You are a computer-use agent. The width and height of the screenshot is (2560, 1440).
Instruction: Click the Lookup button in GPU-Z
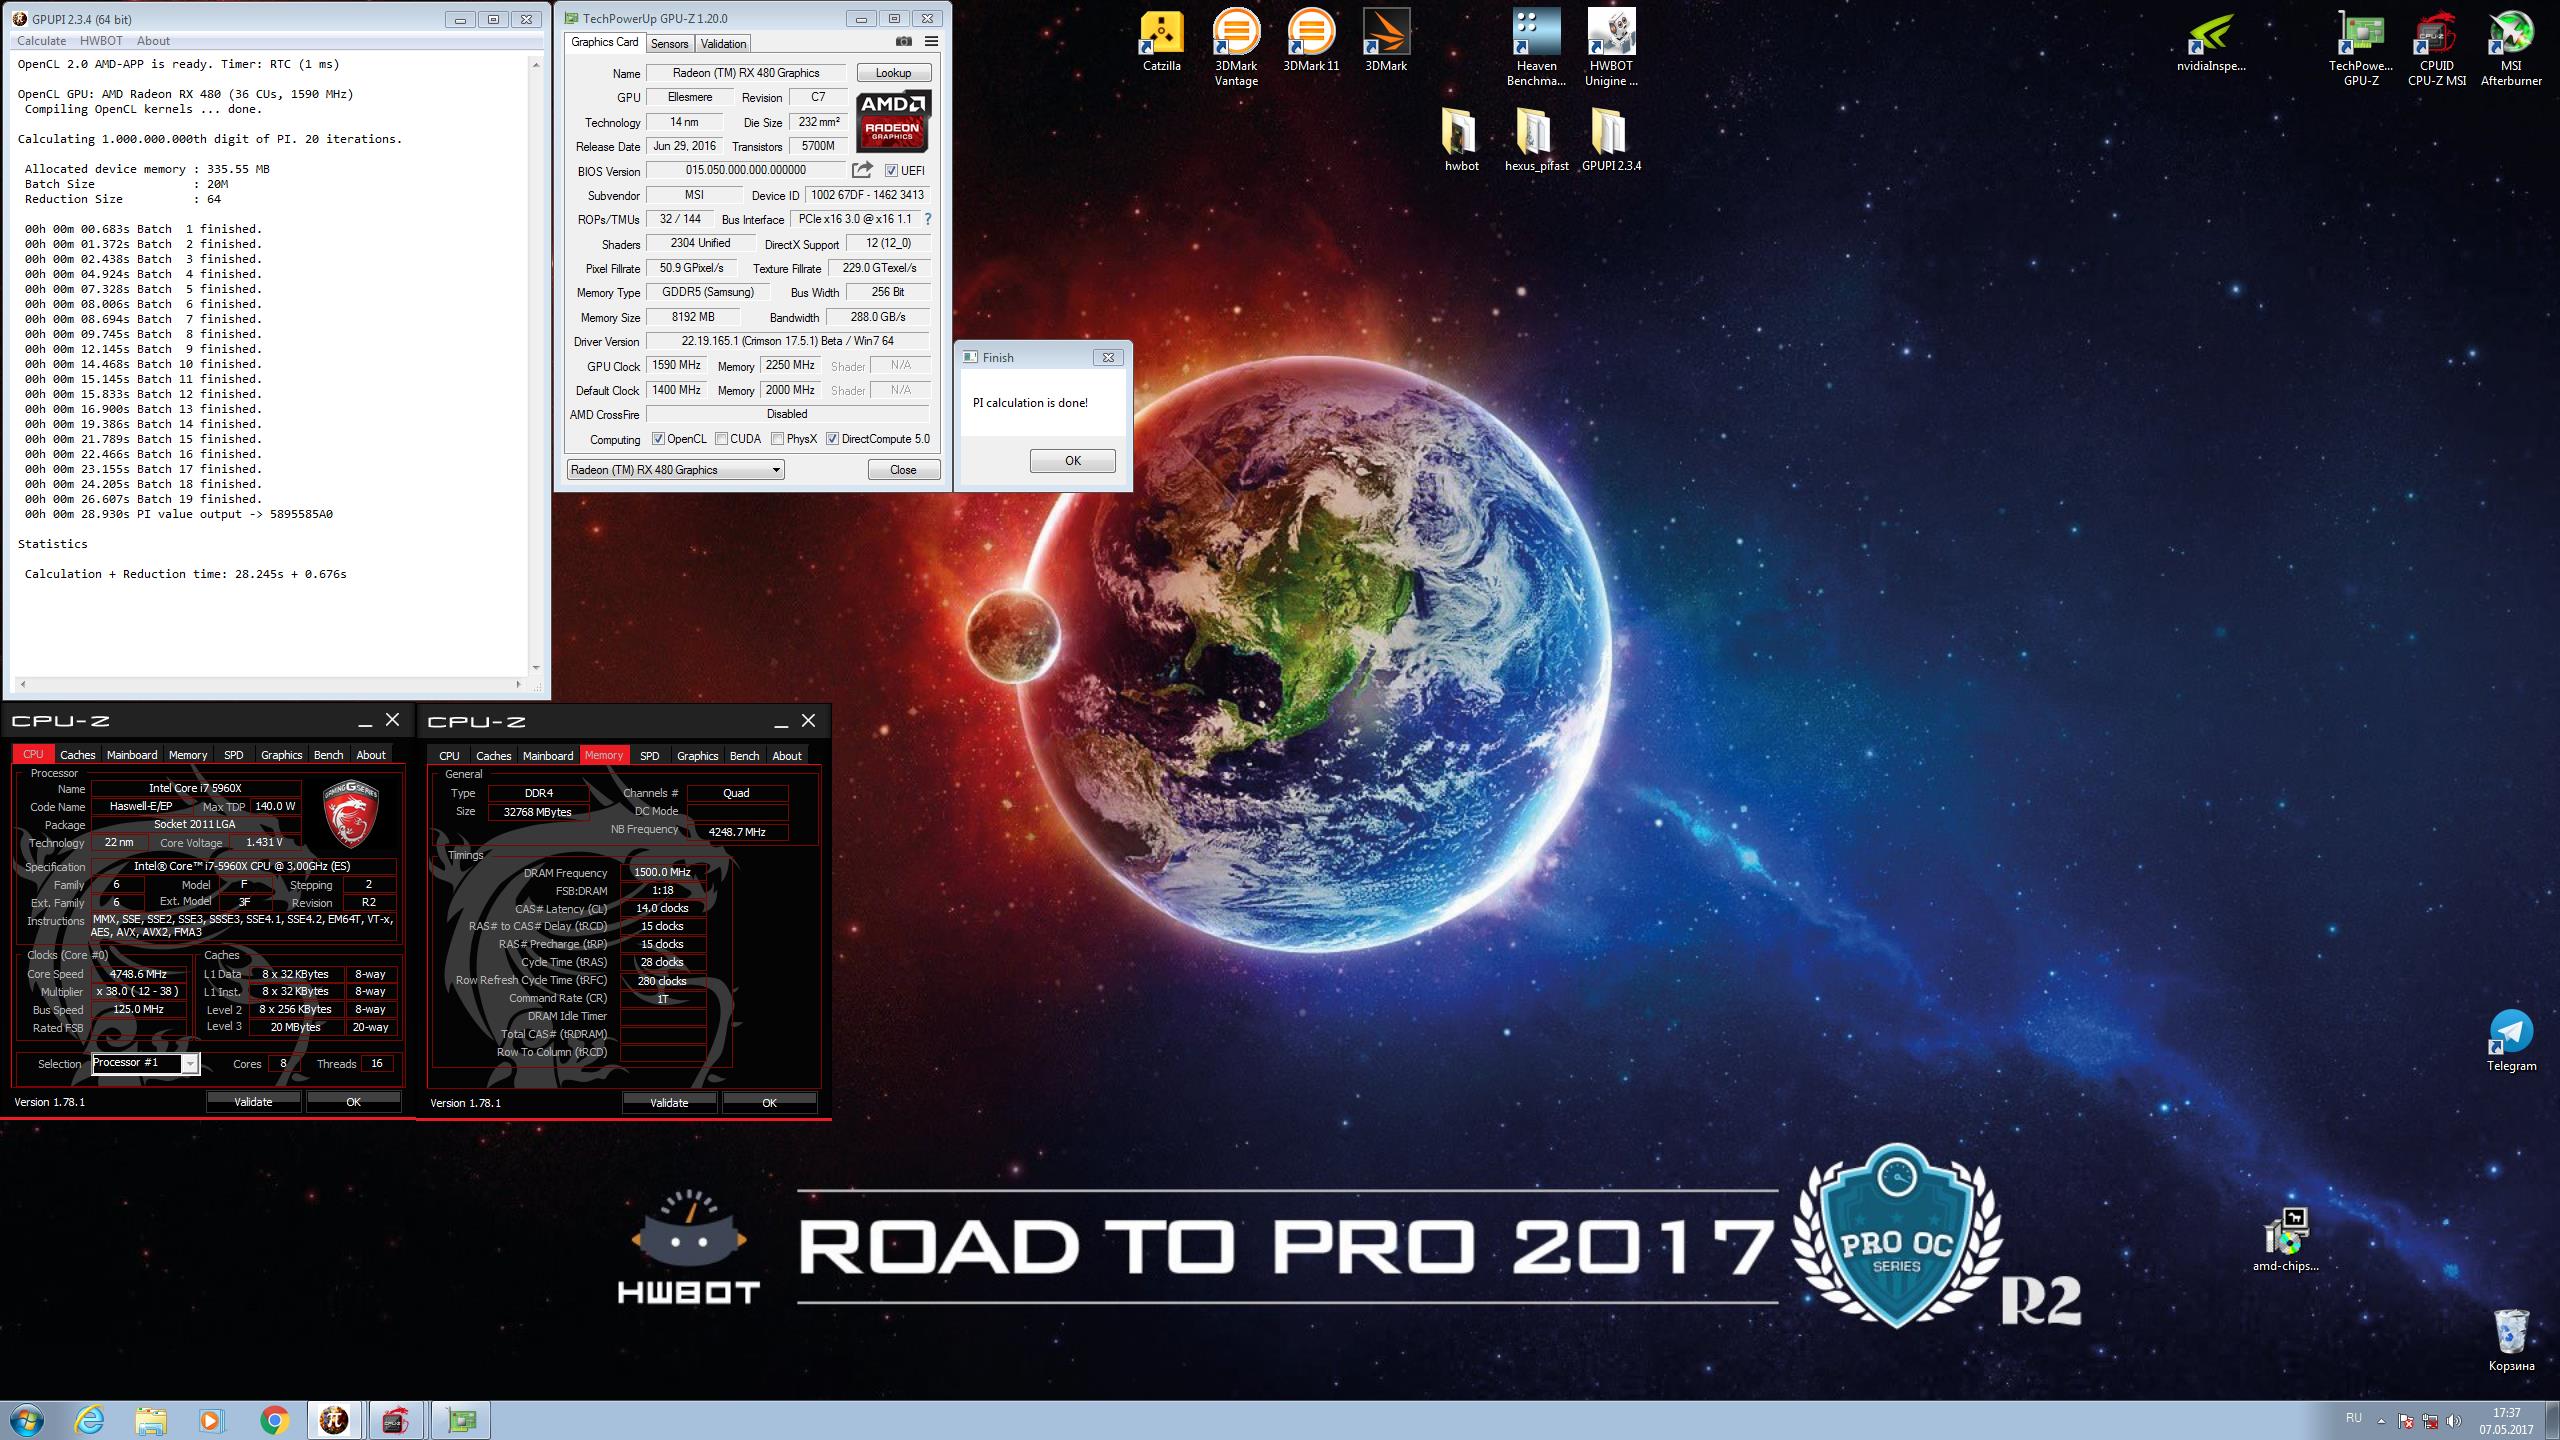[893, 73]
